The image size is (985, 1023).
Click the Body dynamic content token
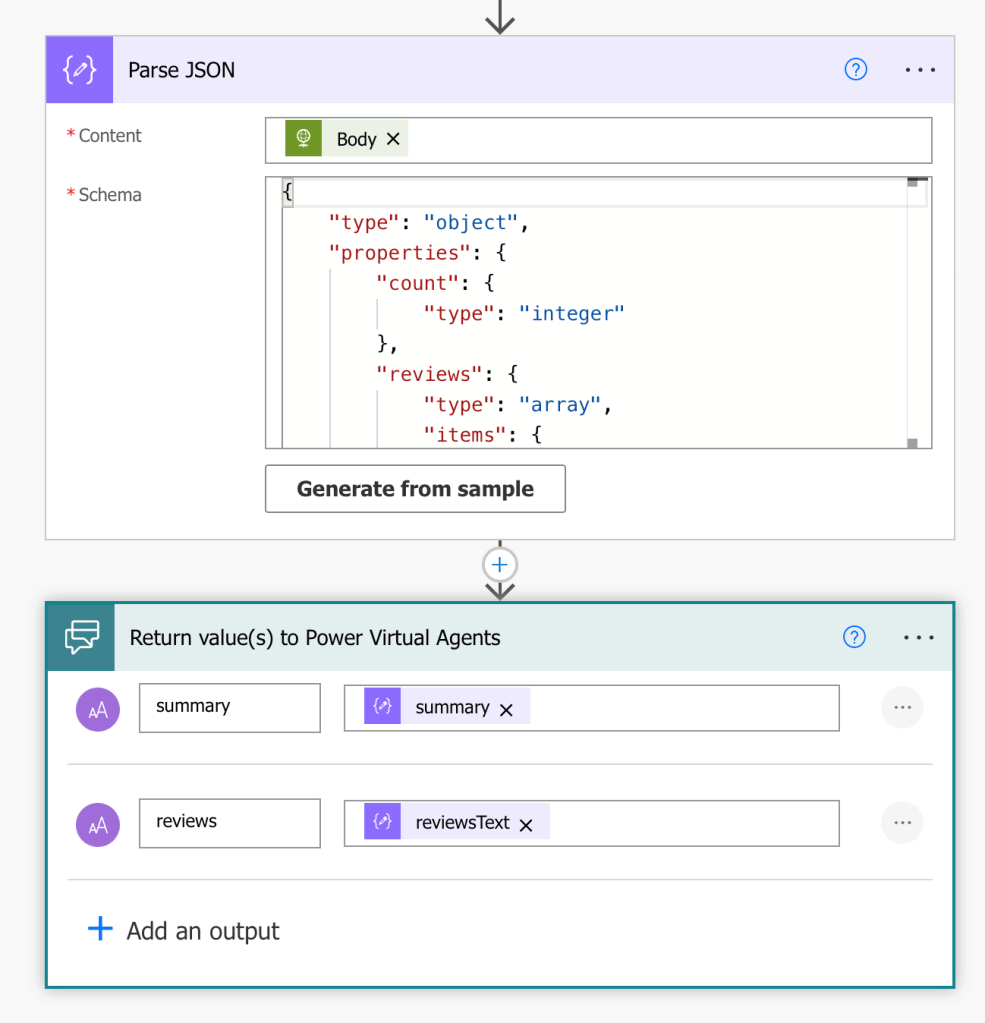coord(355,139)
